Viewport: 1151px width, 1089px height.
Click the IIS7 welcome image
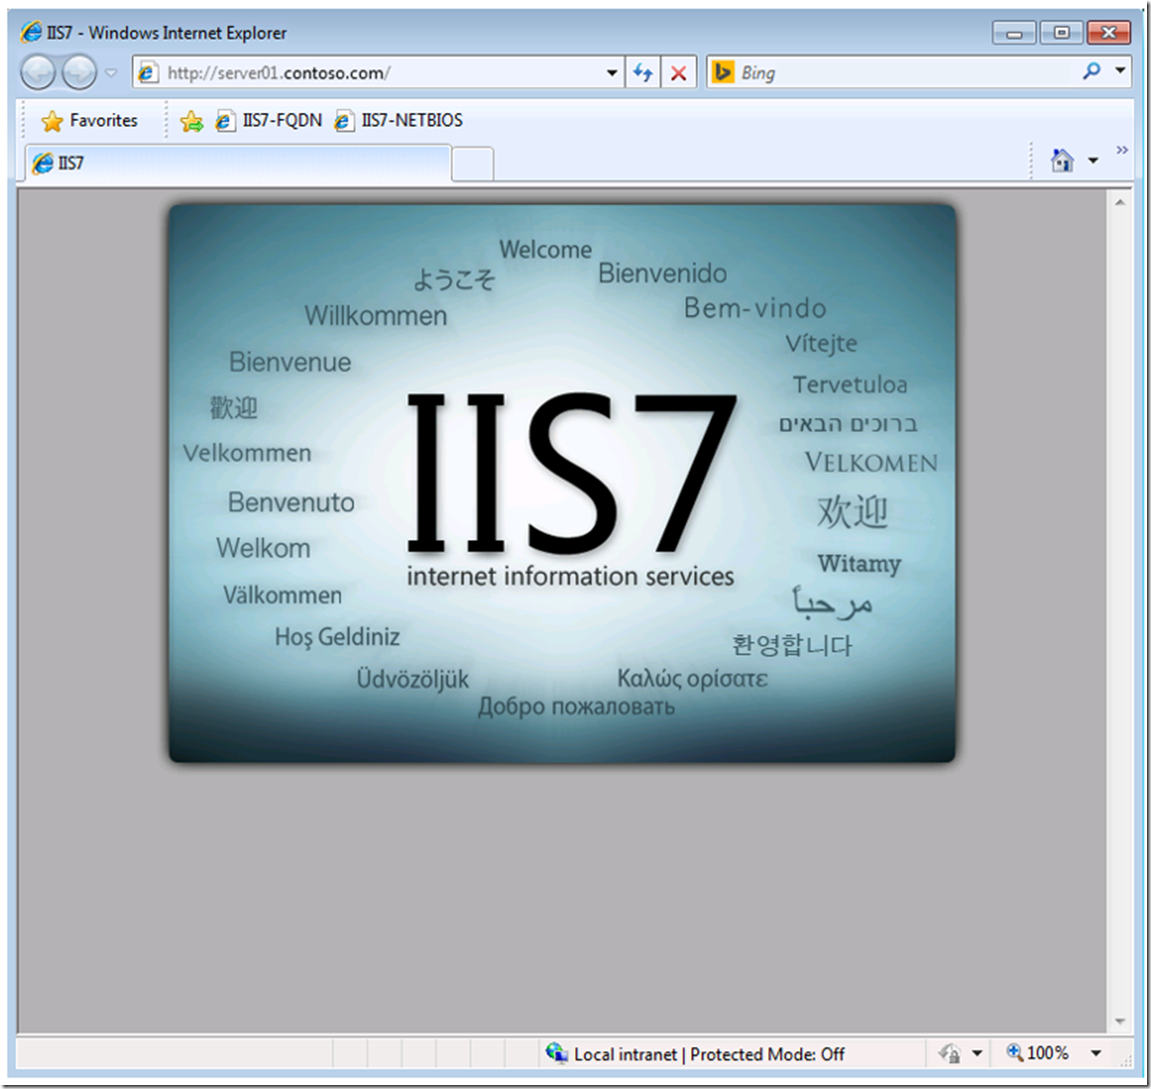pyautogui.click(x=562, y=483)
